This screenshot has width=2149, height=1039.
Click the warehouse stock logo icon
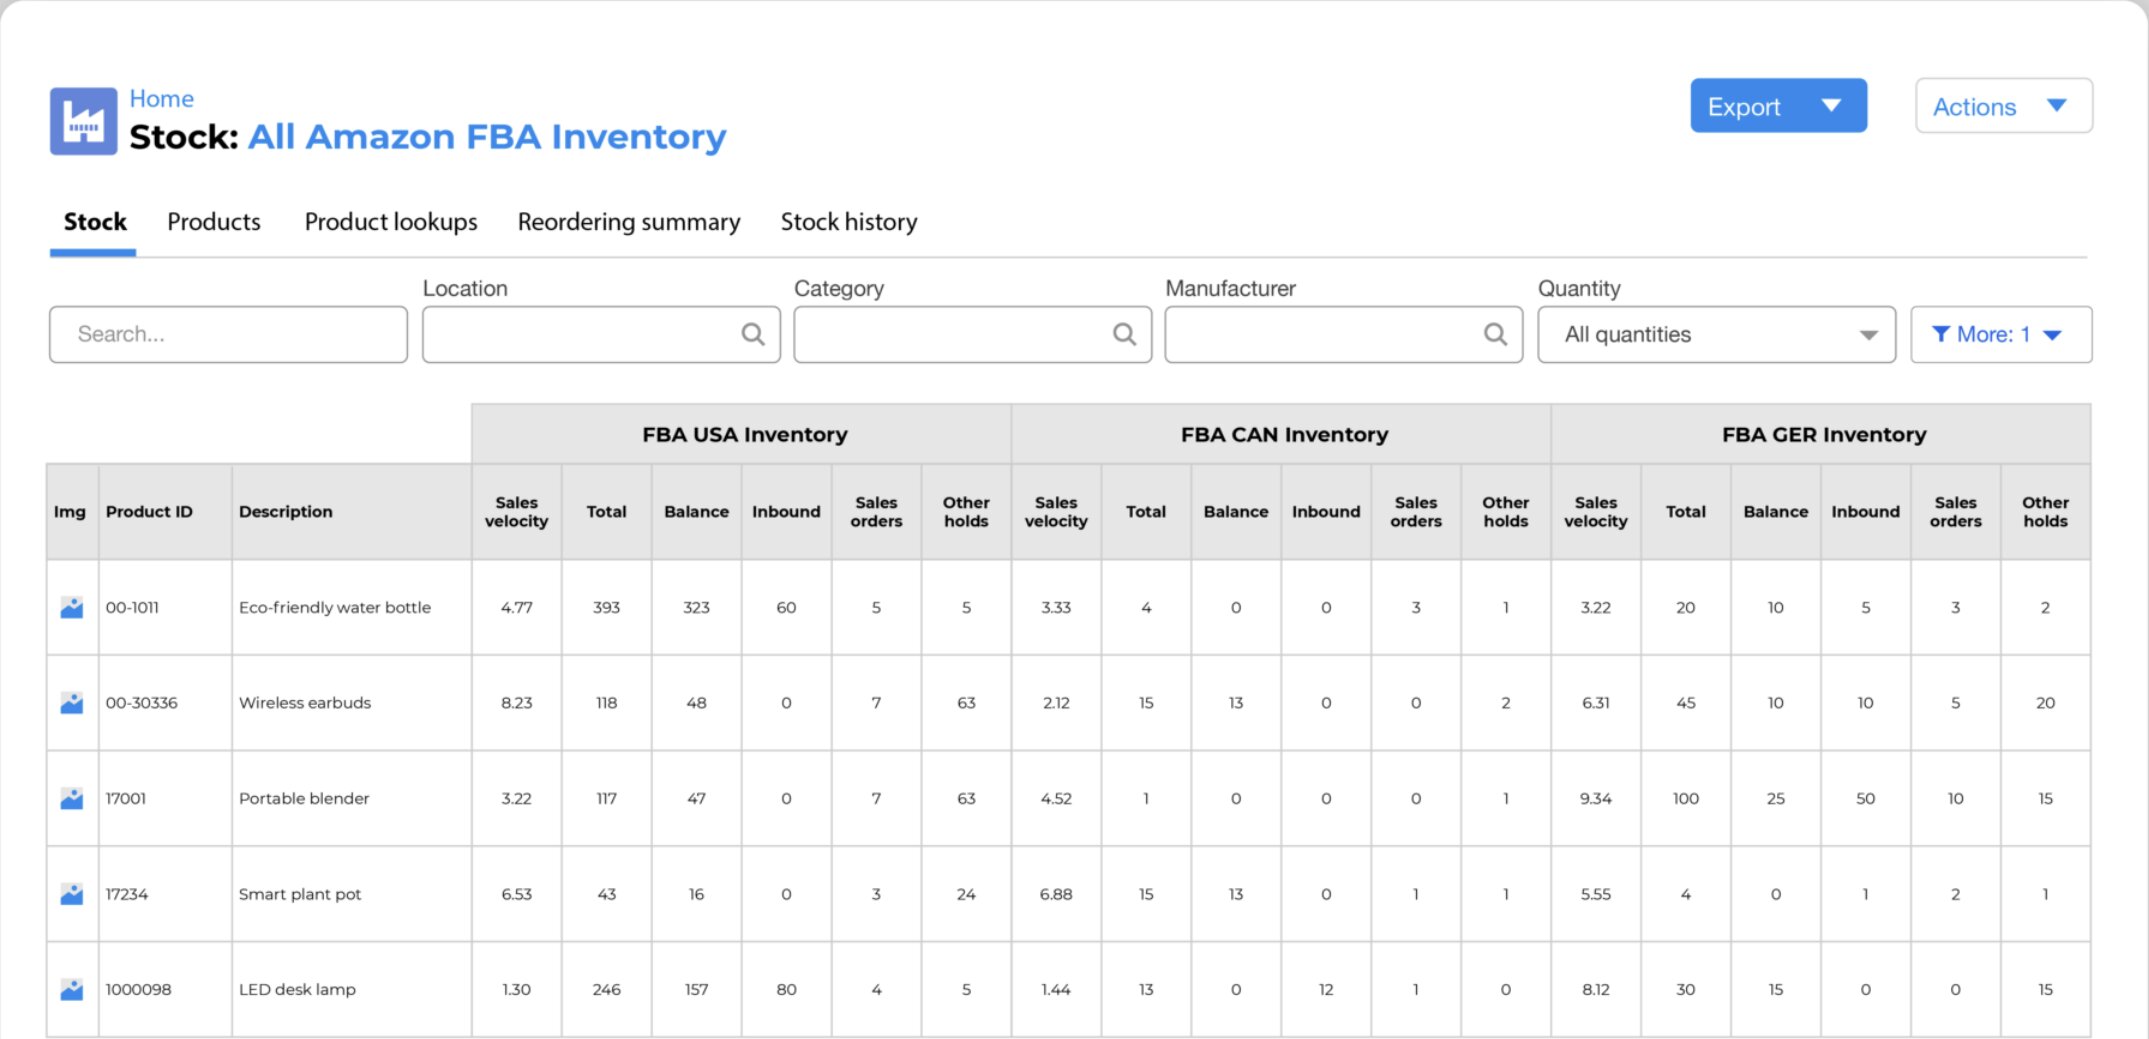tap(83, 122)
